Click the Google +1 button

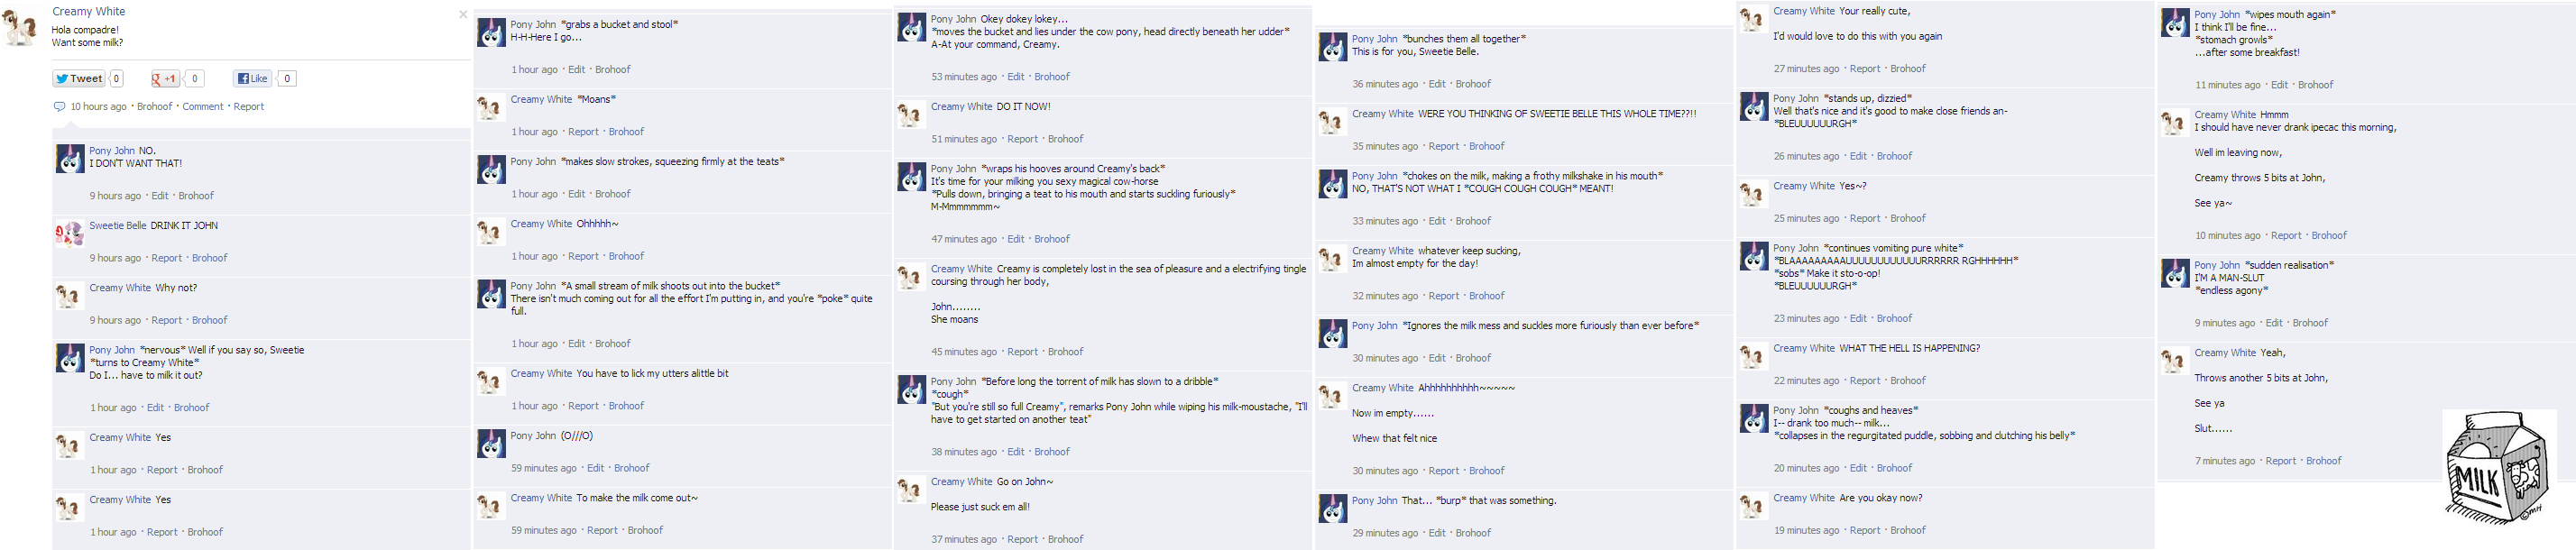click(165, 79)
